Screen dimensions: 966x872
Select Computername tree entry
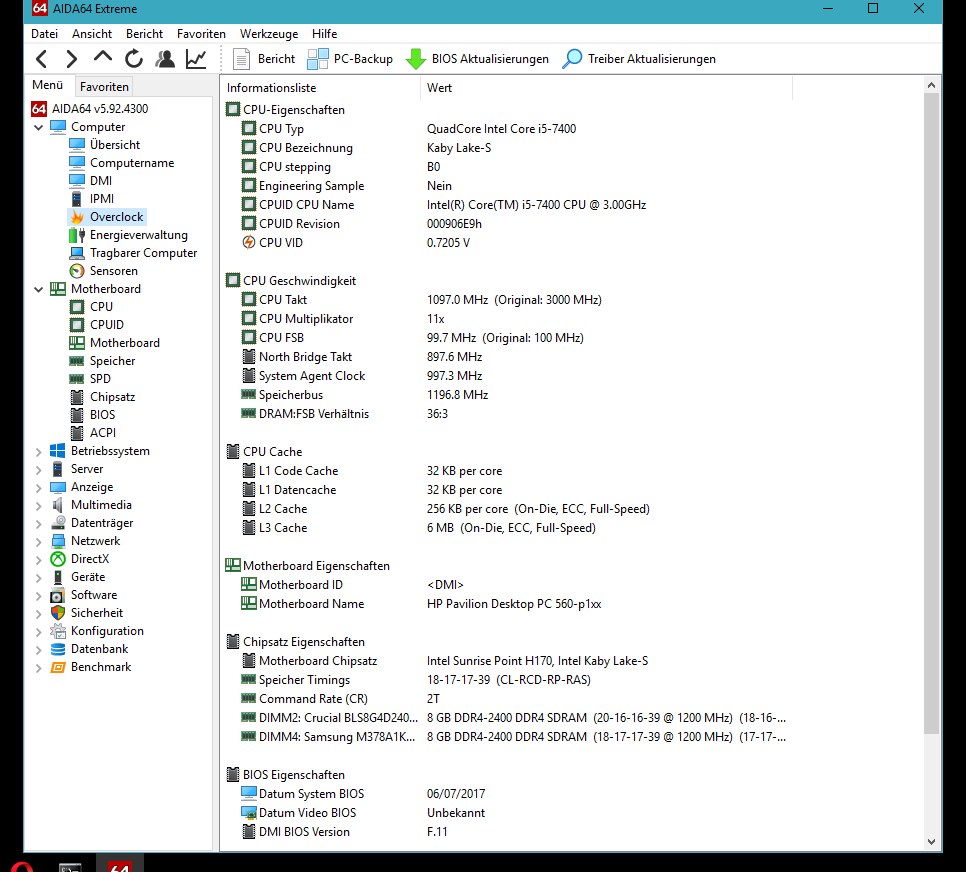coord(121,163)
